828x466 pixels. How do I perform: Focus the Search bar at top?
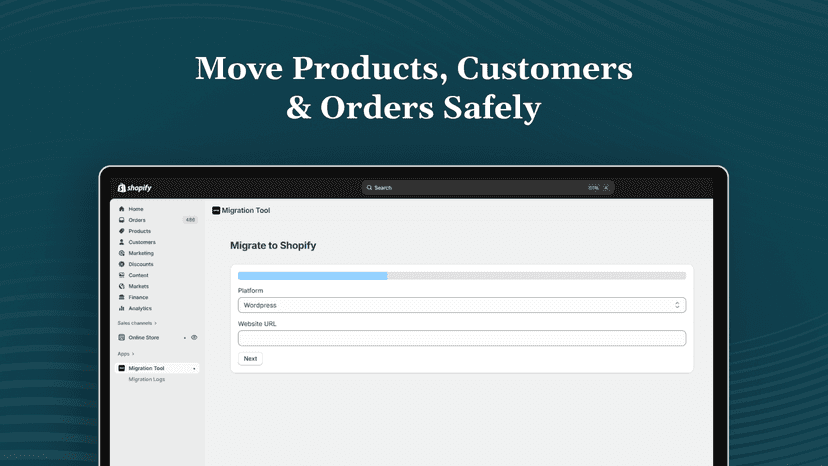coord(488,188)
